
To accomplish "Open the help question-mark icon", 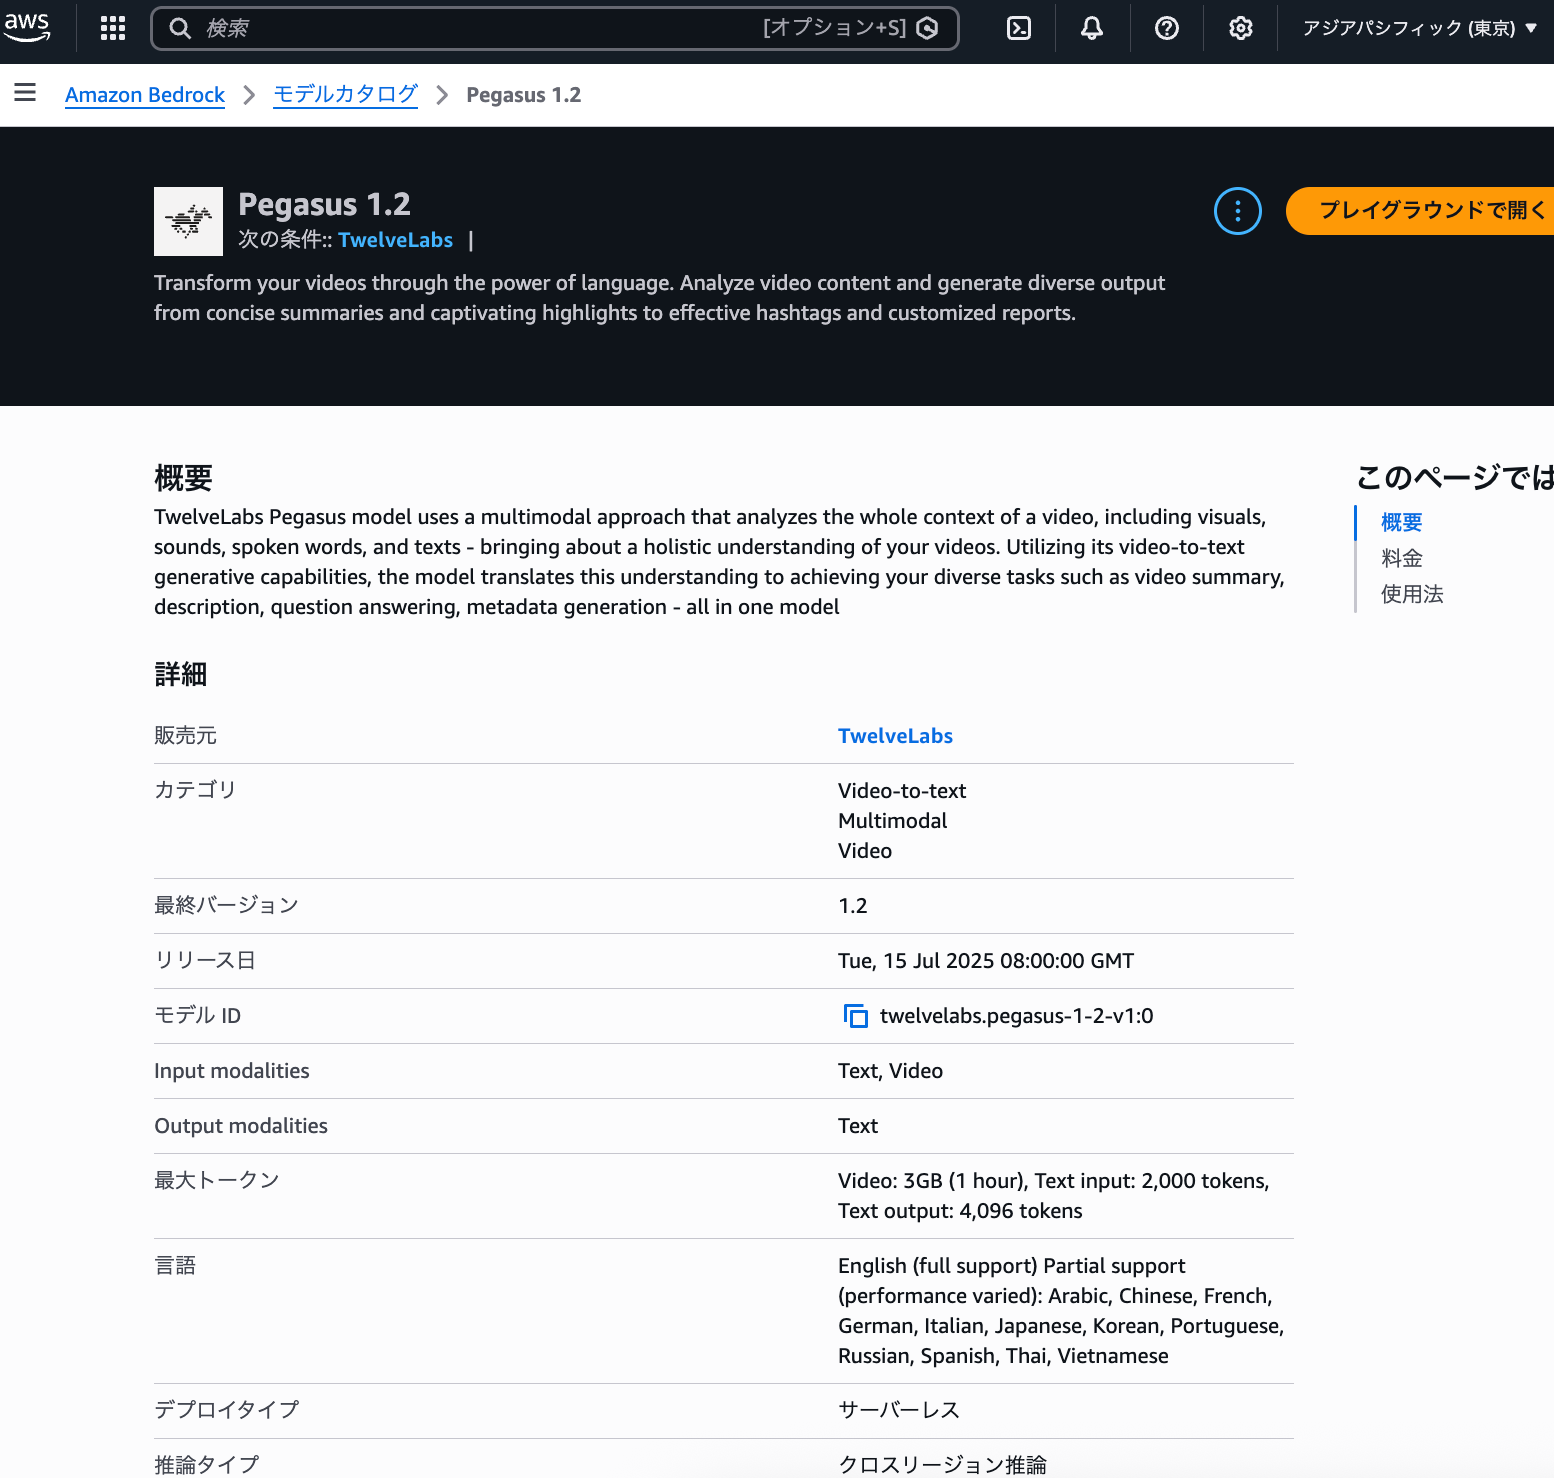I will tap(1166, 27).
